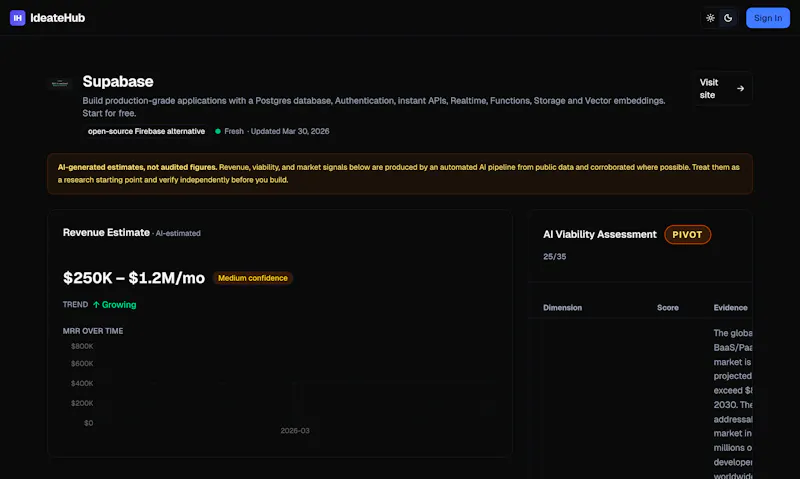Click the Sign In button
Screen dimensions: 800x479
[768, 18]
